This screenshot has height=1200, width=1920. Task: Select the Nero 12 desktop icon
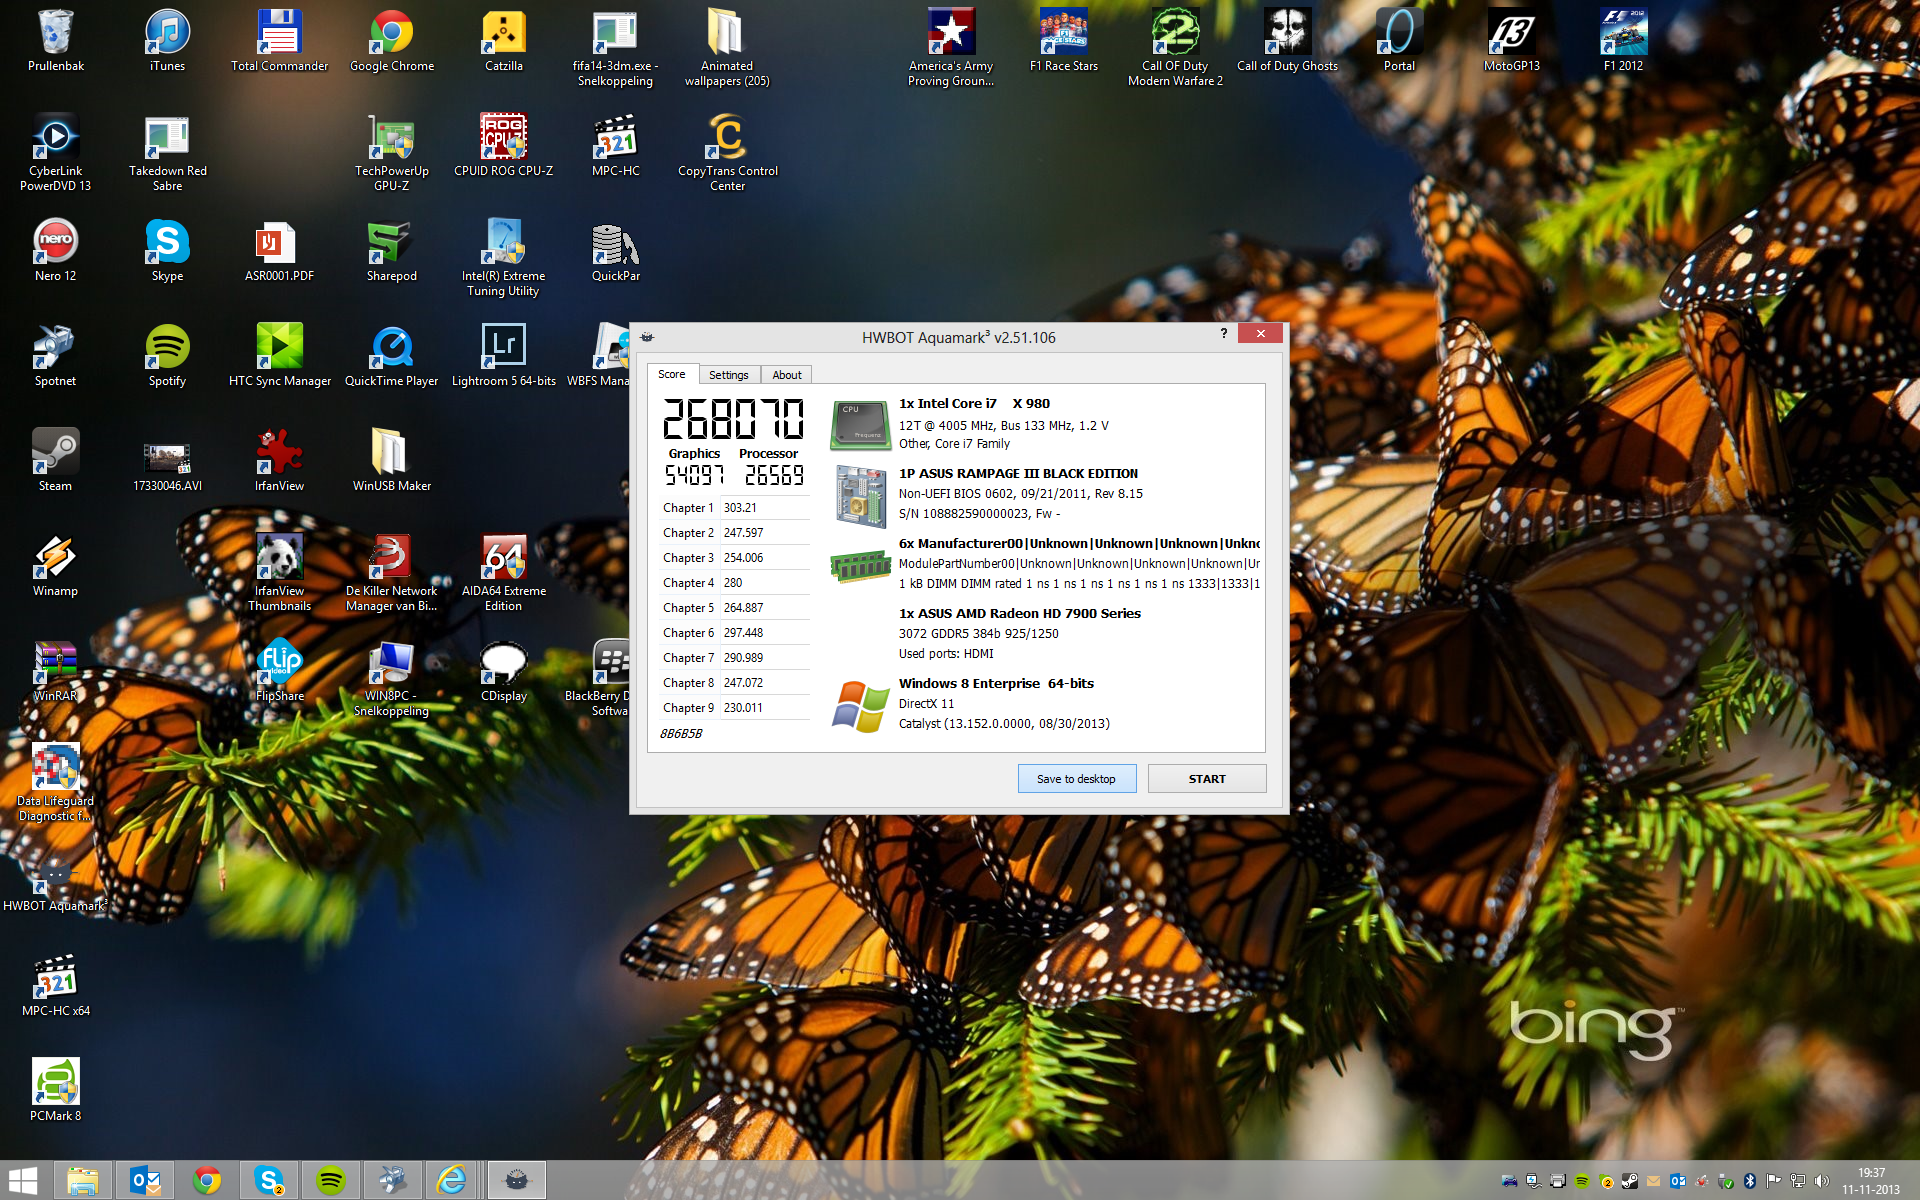pos(56,250)
